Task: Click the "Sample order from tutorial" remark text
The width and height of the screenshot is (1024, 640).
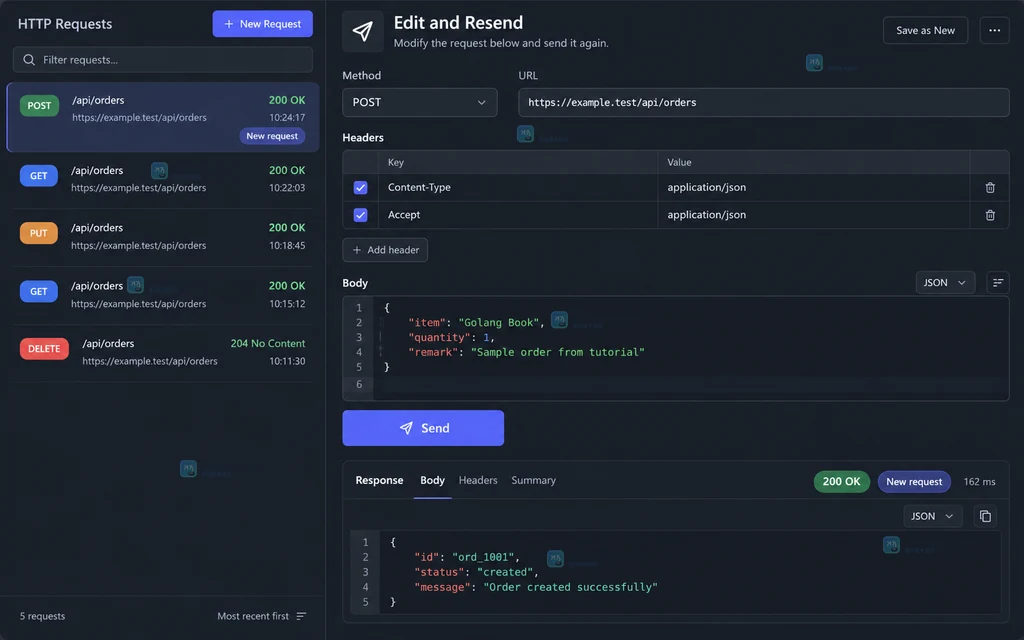Action: click(558, 353)
